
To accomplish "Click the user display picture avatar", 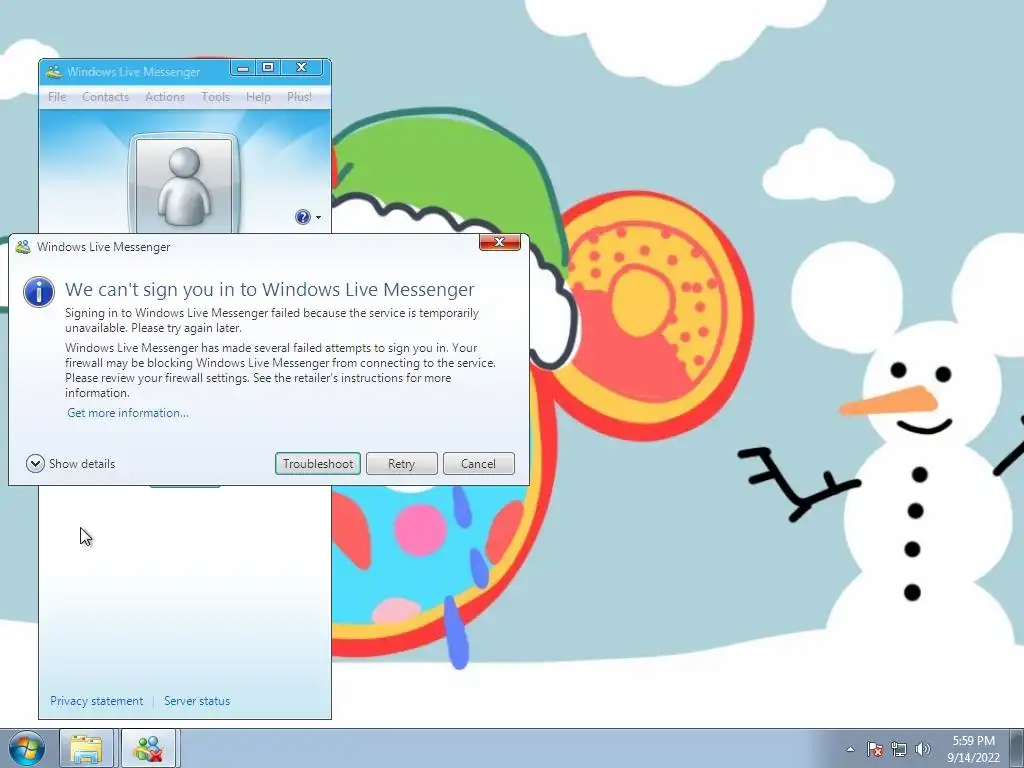I will click(184, 186).
